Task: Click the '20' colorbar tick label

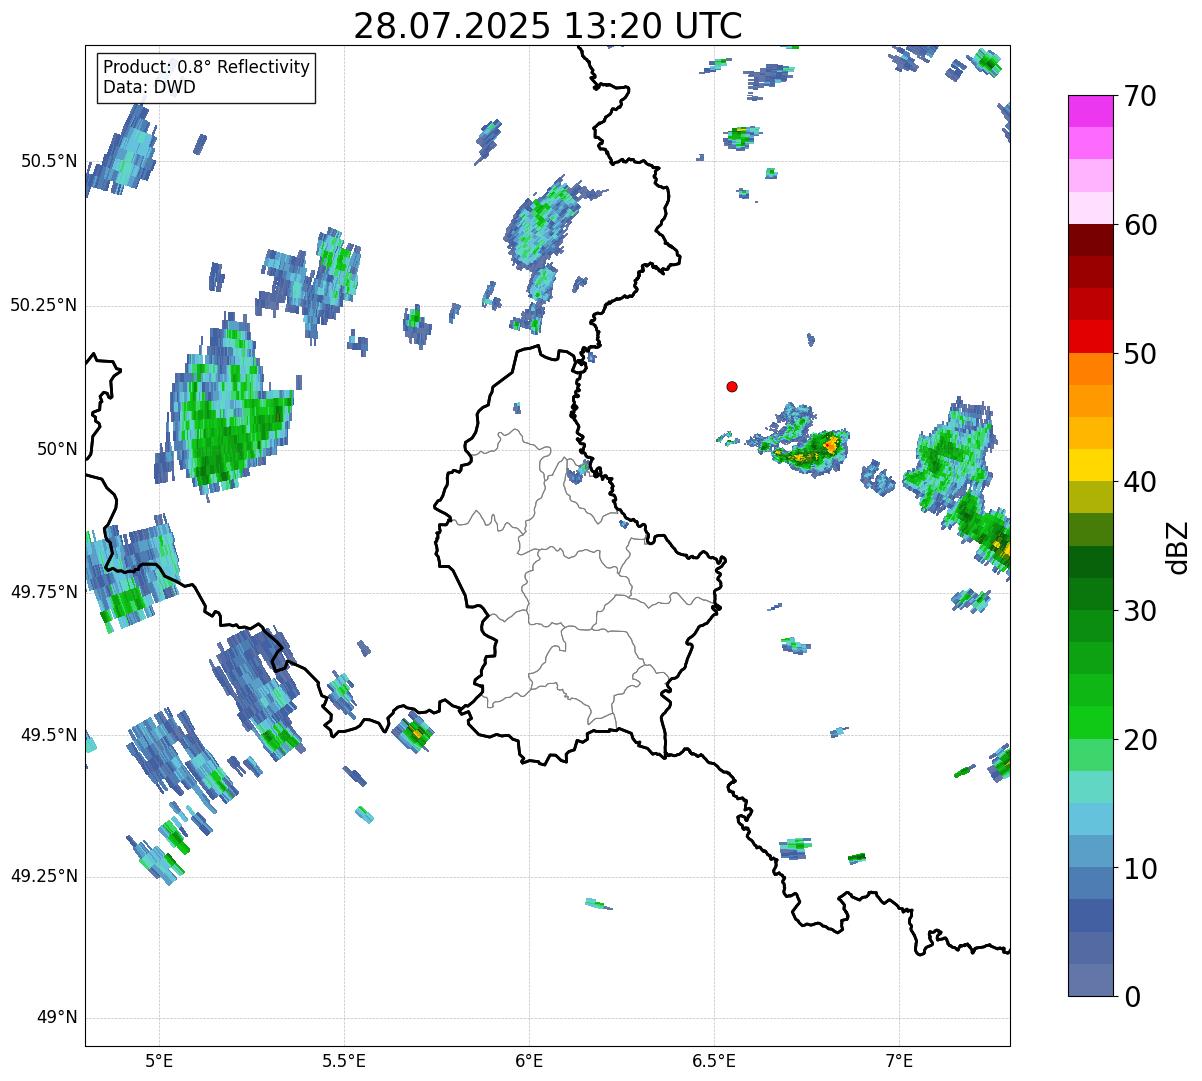Action: point(1141,740)
